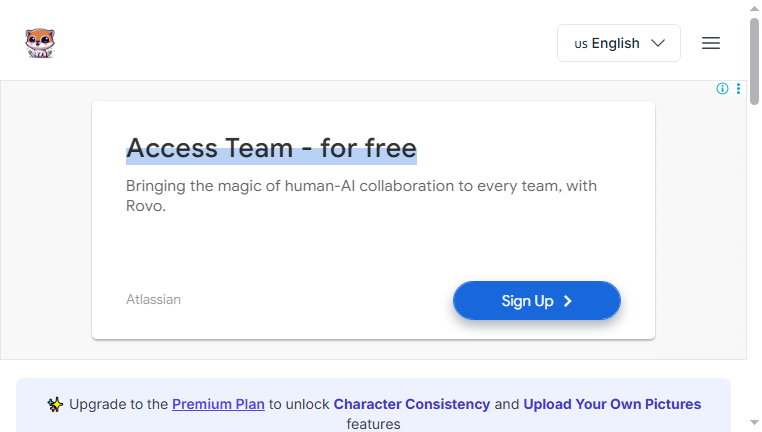The height and width of the screenshot is (432, 762).
Task: Click the scrollbar up arrow
Action: click(x=754, y=8)
